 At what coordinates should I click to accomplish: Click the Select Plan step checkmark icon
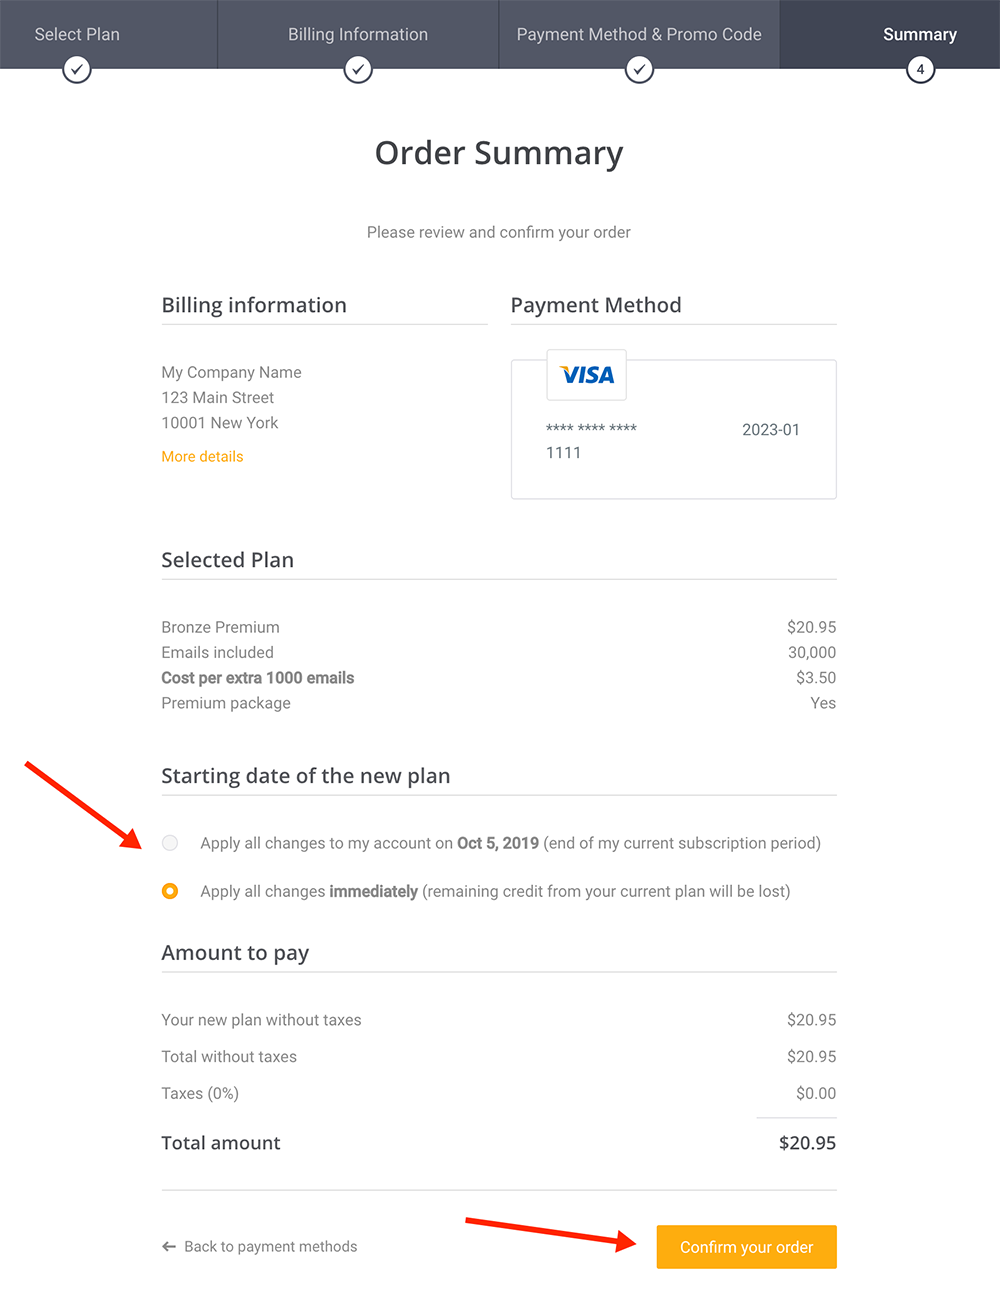click(x=77, y=69)
